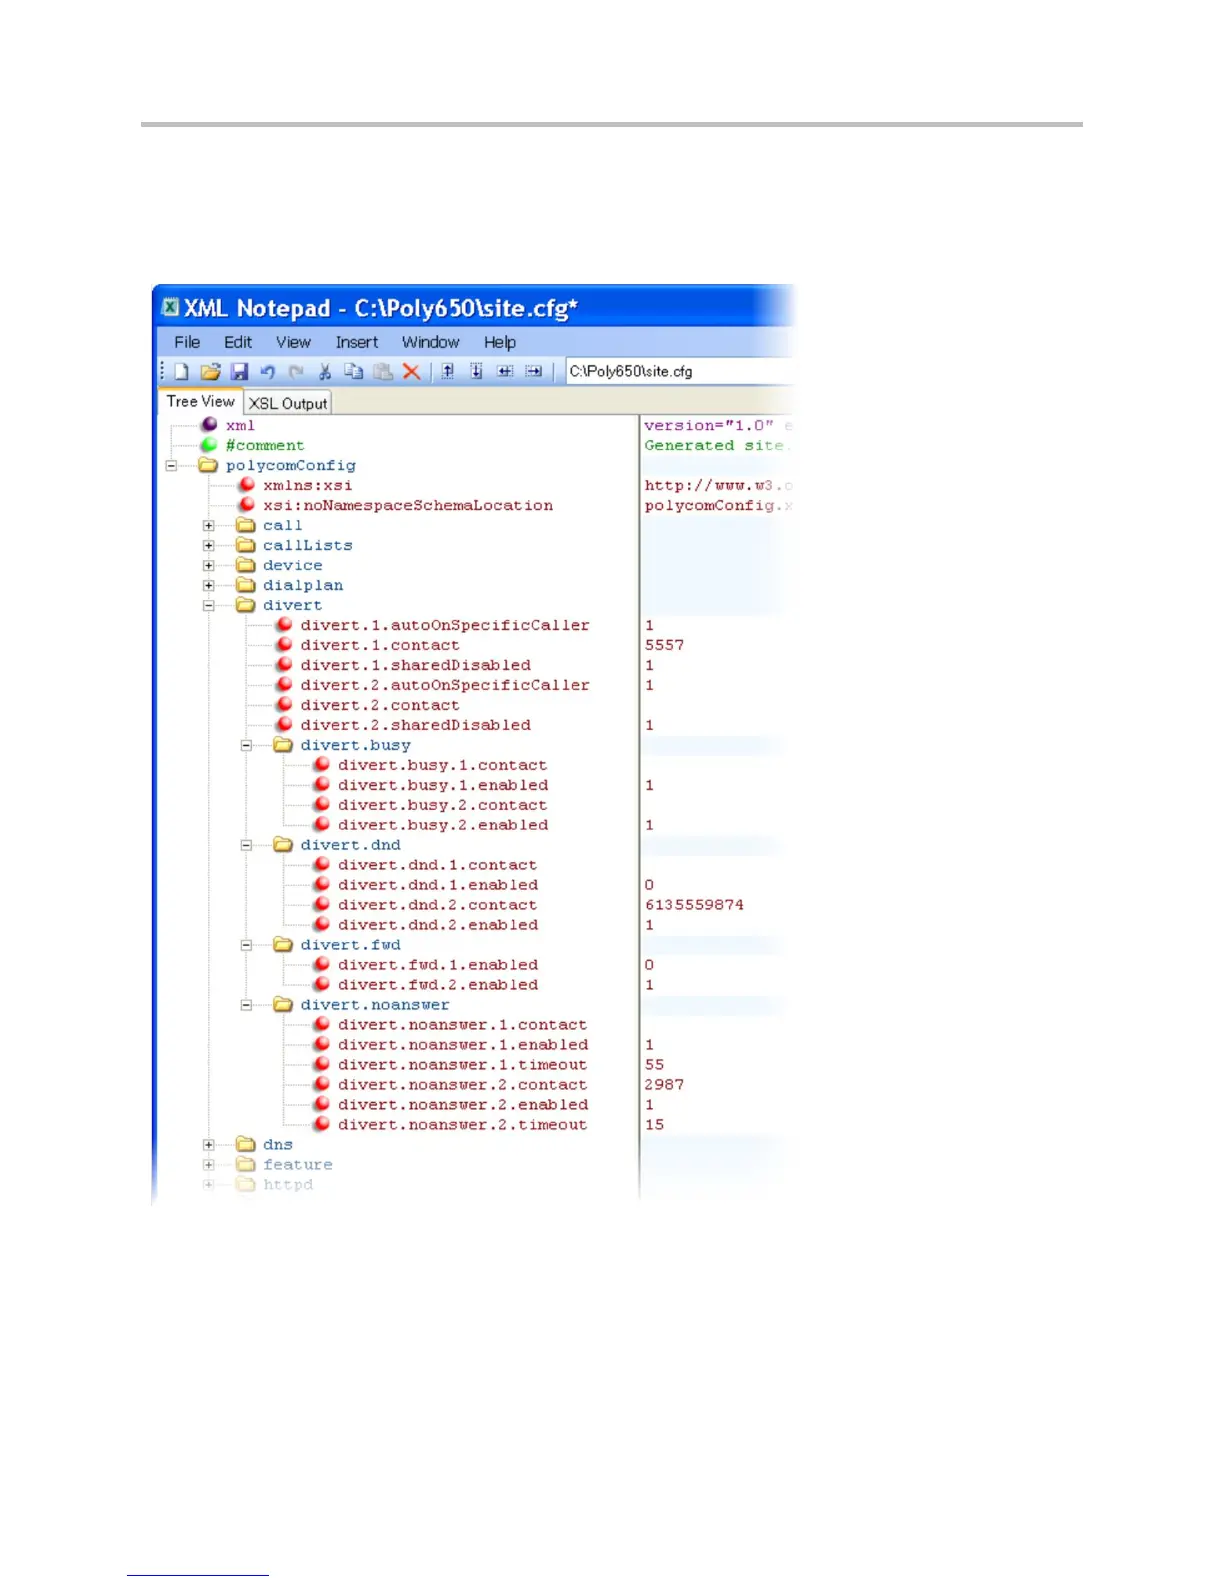Expand the callLists folder node
1224x1584 pixels.
coord(209,545)
